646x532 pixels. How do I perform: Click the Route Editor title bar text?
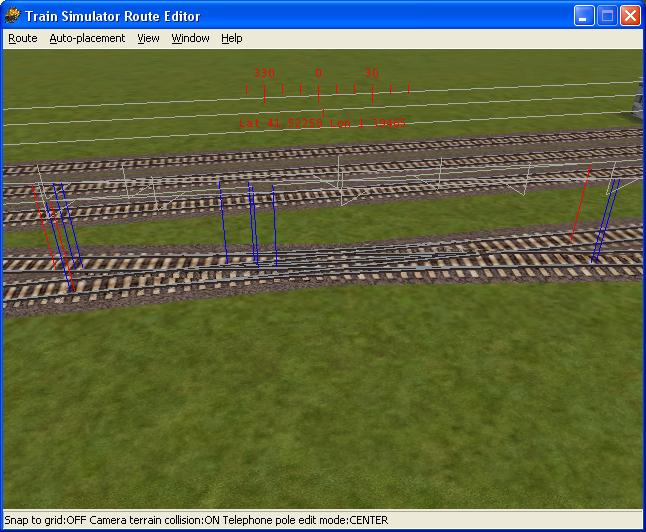pos(113,16)
